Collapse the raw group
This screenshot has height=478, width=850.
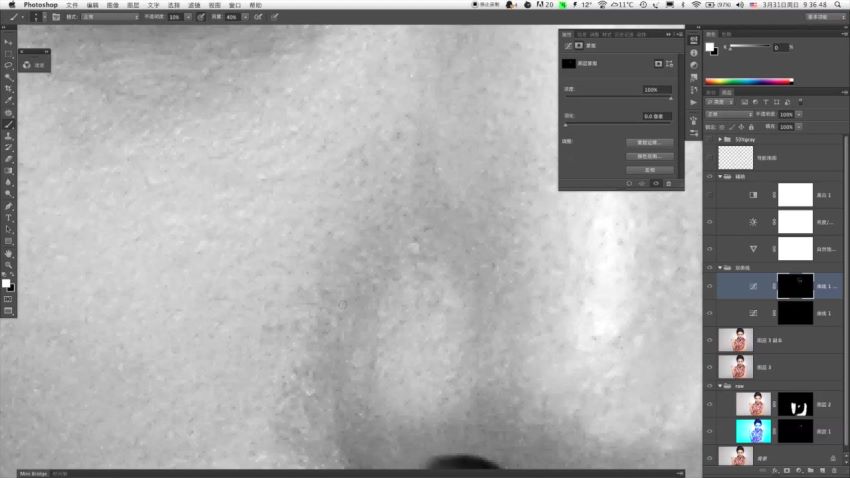coord(720,386)
